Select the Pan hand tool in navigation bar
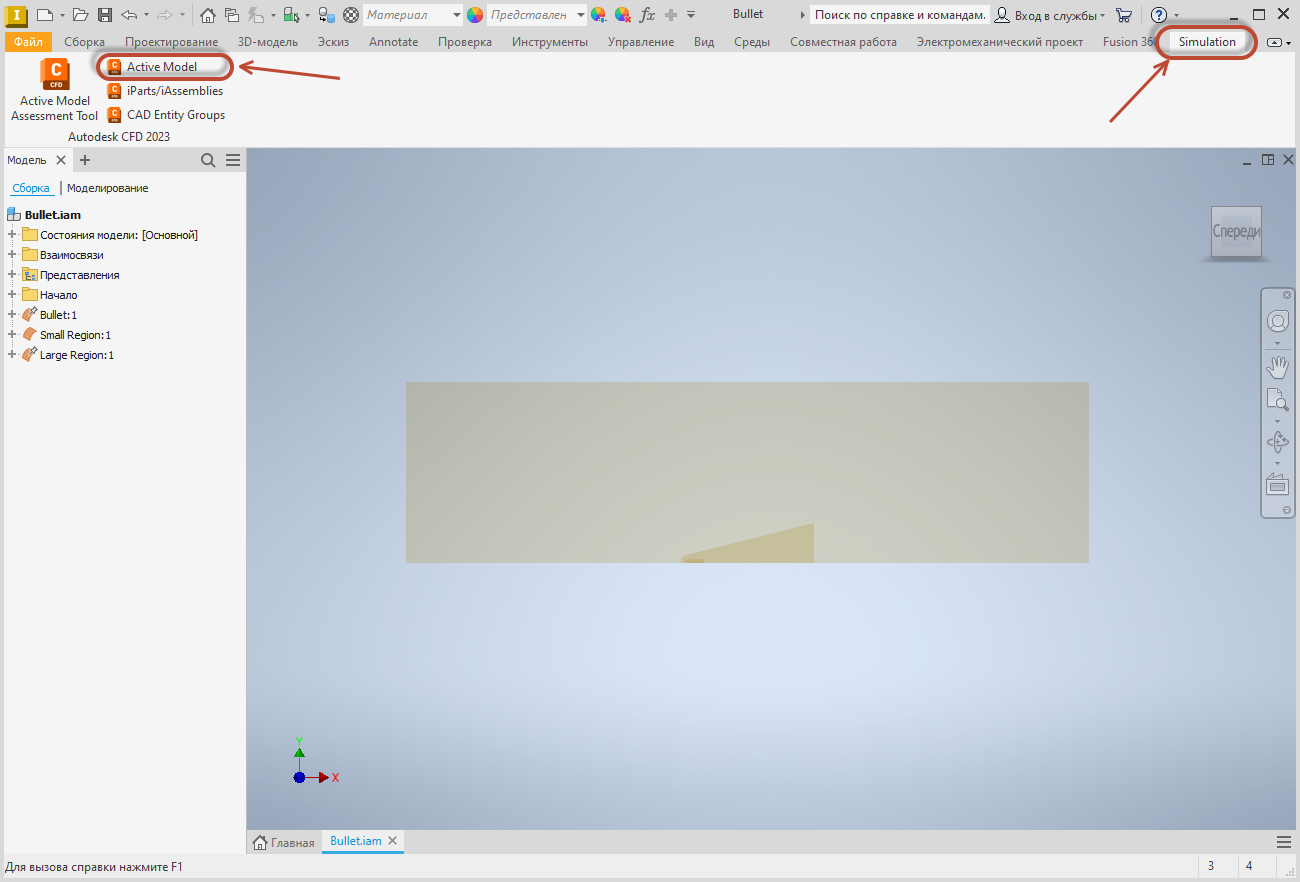 tap(1278, 366)
